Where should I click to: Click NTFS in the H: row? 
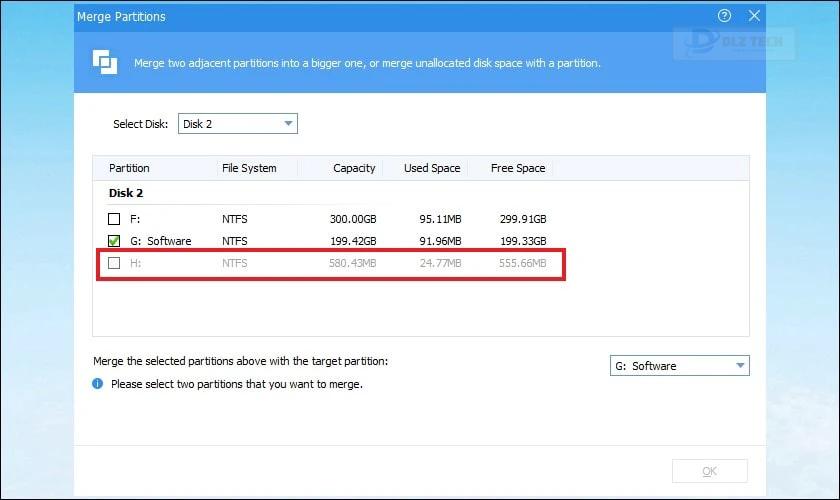click(235, 263)
